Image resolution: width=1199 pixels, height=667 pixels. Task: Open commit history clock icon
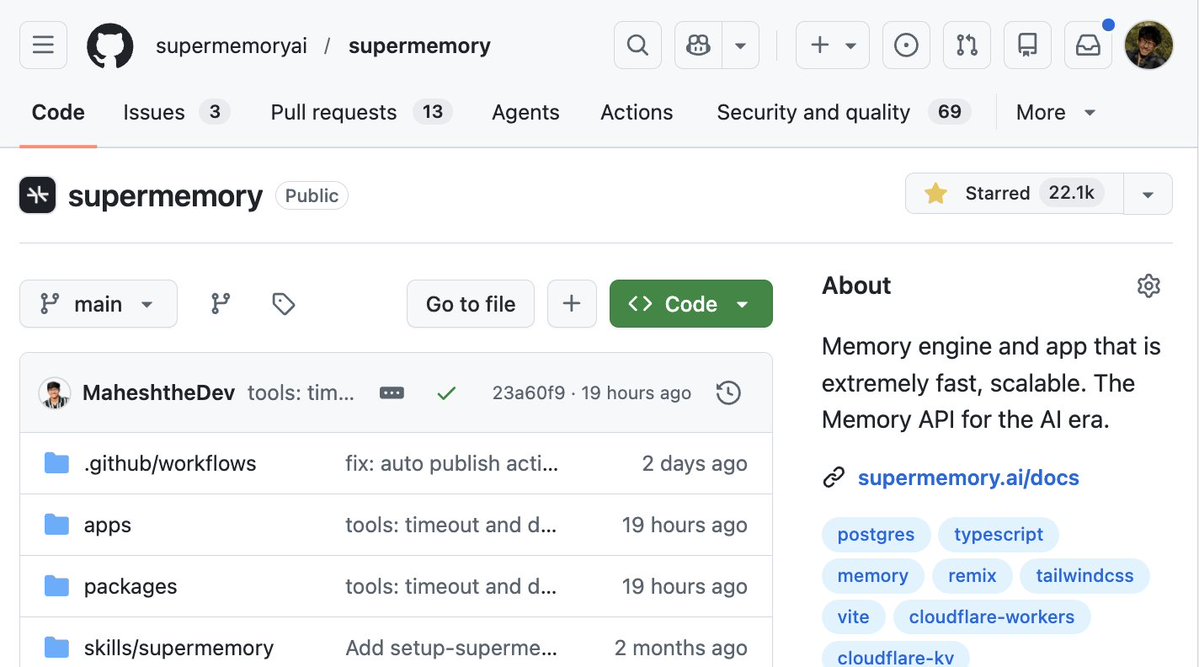coord(729,393)
